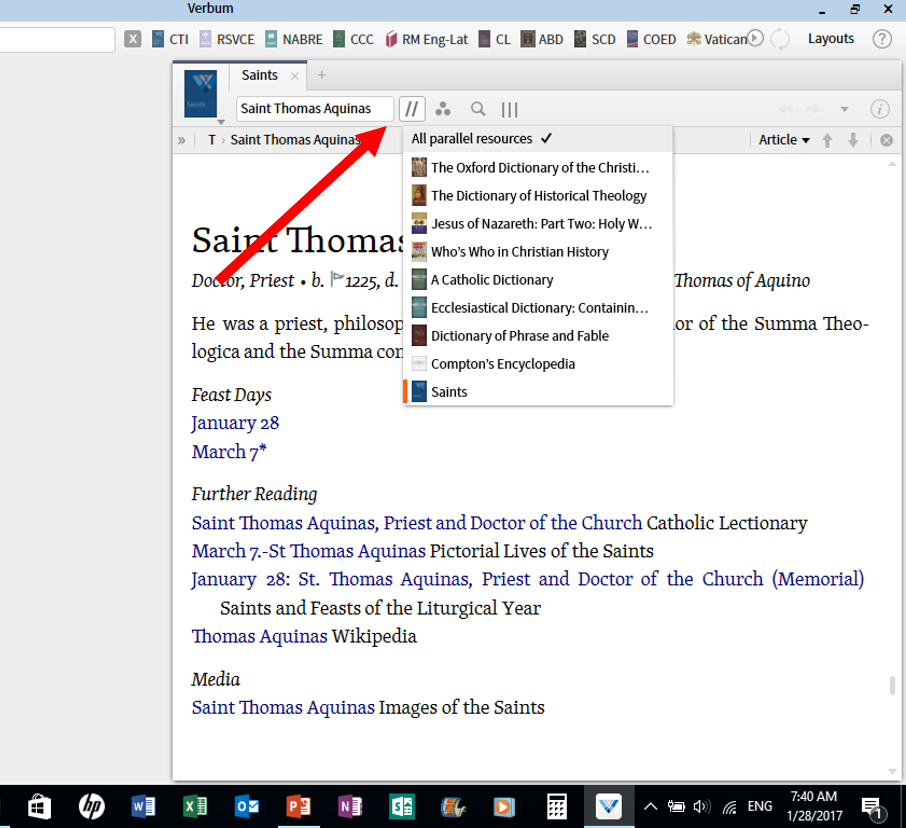Choose Compton's Encyclopedia
Image resolution: width=906 pixels, height=828 pixels.
click(538, 364)
